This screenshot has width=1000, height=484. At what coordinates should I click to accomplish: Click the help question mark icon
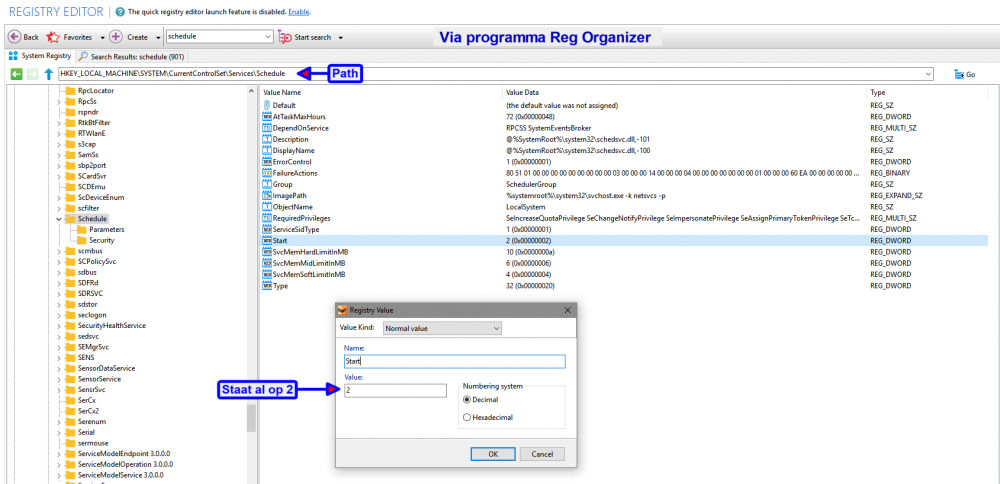click(120, 12)
